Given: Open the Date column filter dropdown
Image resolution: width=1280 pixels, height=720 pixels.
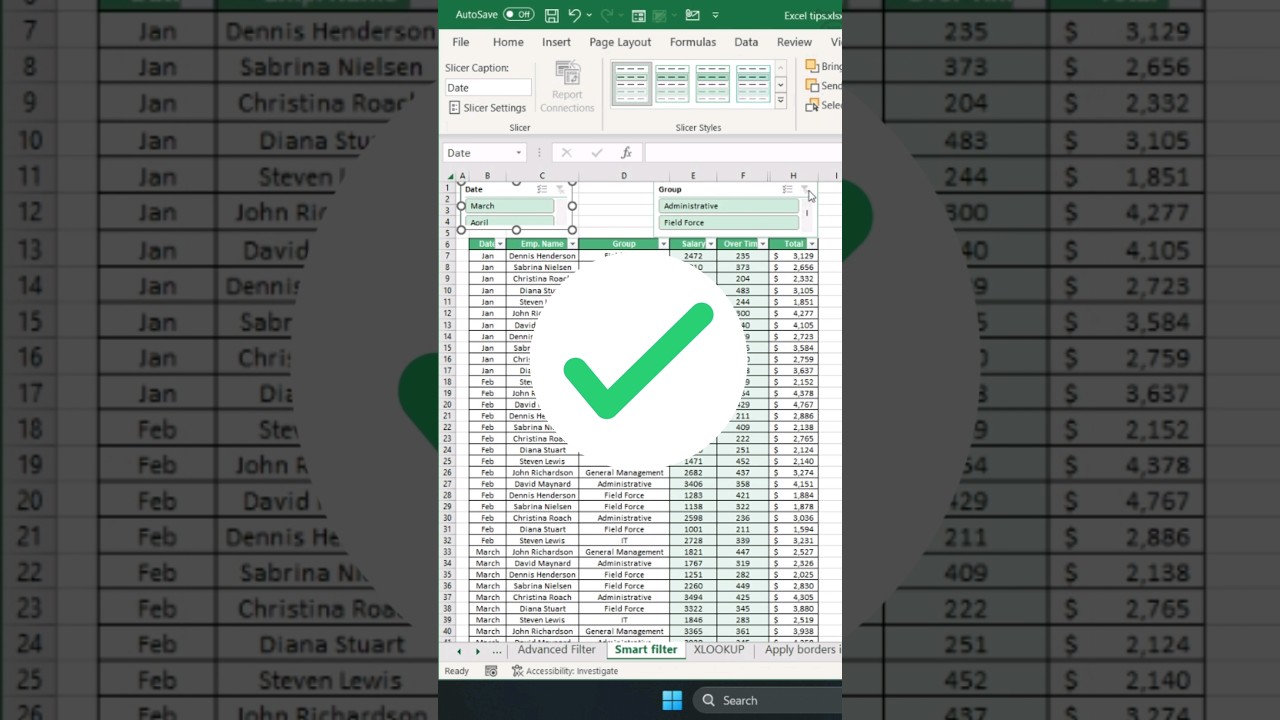Looking at the screenshot, I should click(x=500, y=244).
